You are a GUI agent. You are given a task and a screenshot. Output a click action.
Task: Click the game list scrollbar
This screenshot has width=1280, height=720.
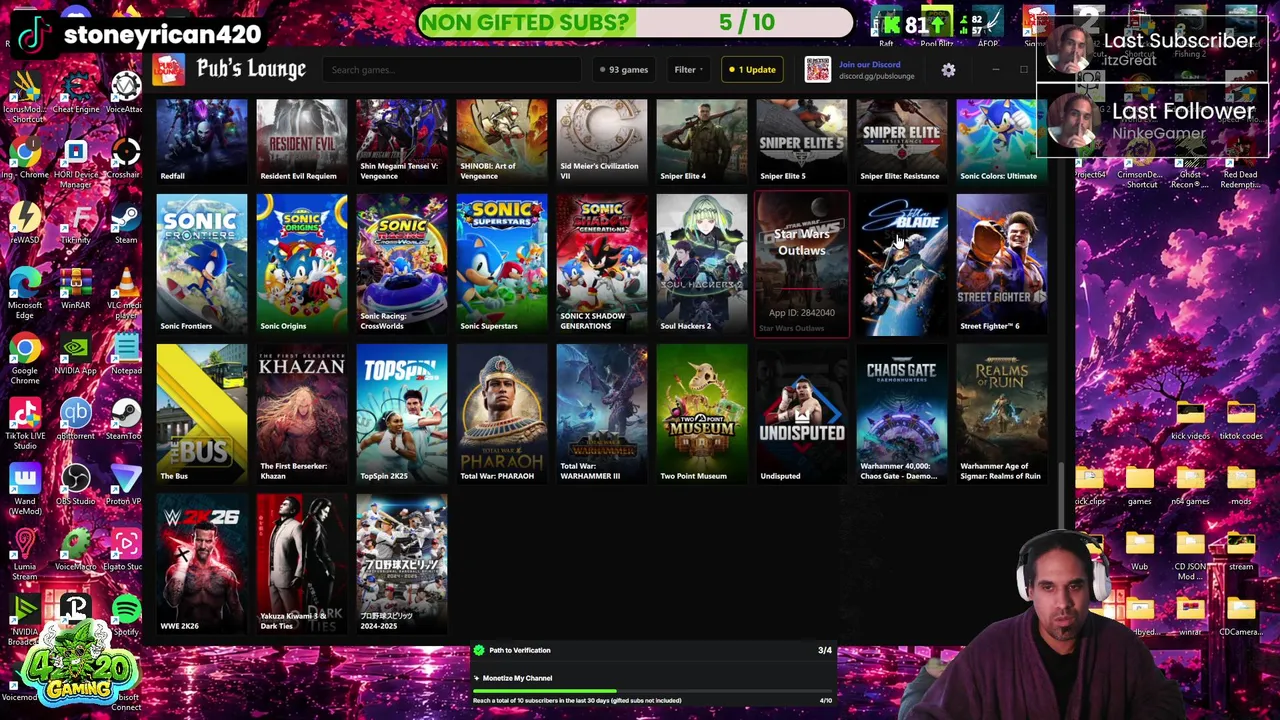(1060, 495)
